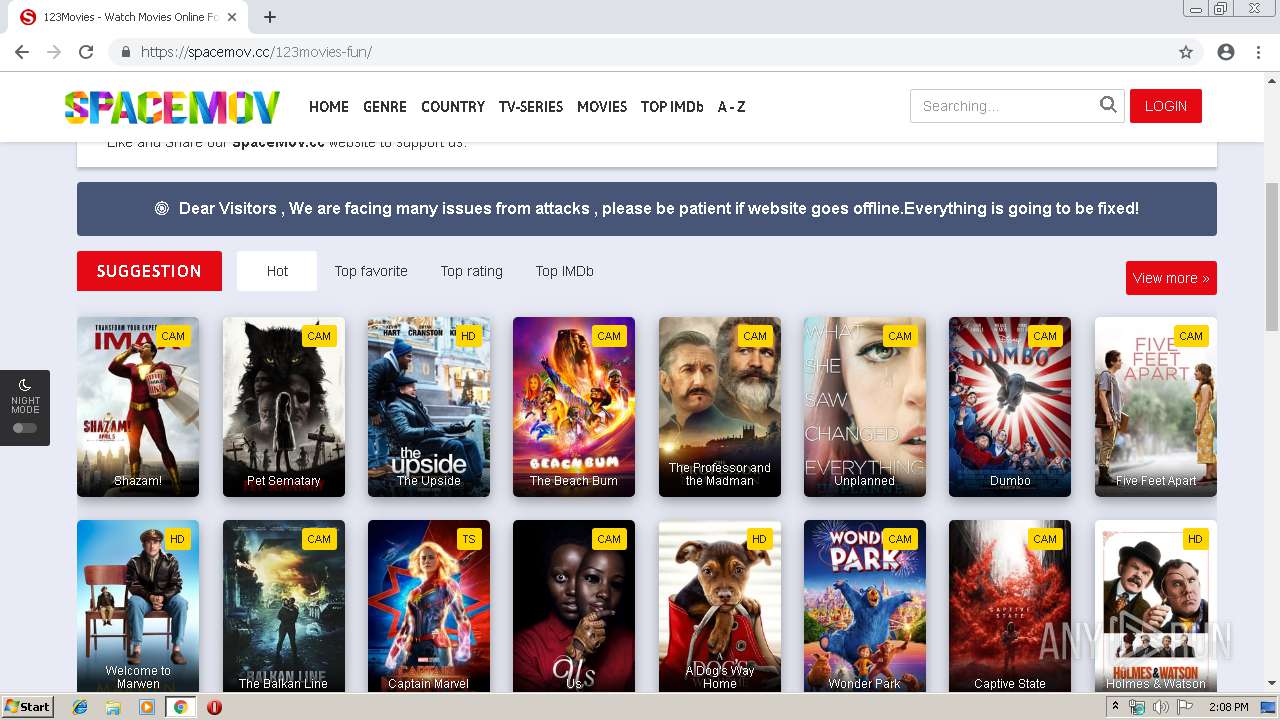Screen dimensions: 1280x720
Task: Open the Shazam! movie poster
Action: (x=138, y=407)
